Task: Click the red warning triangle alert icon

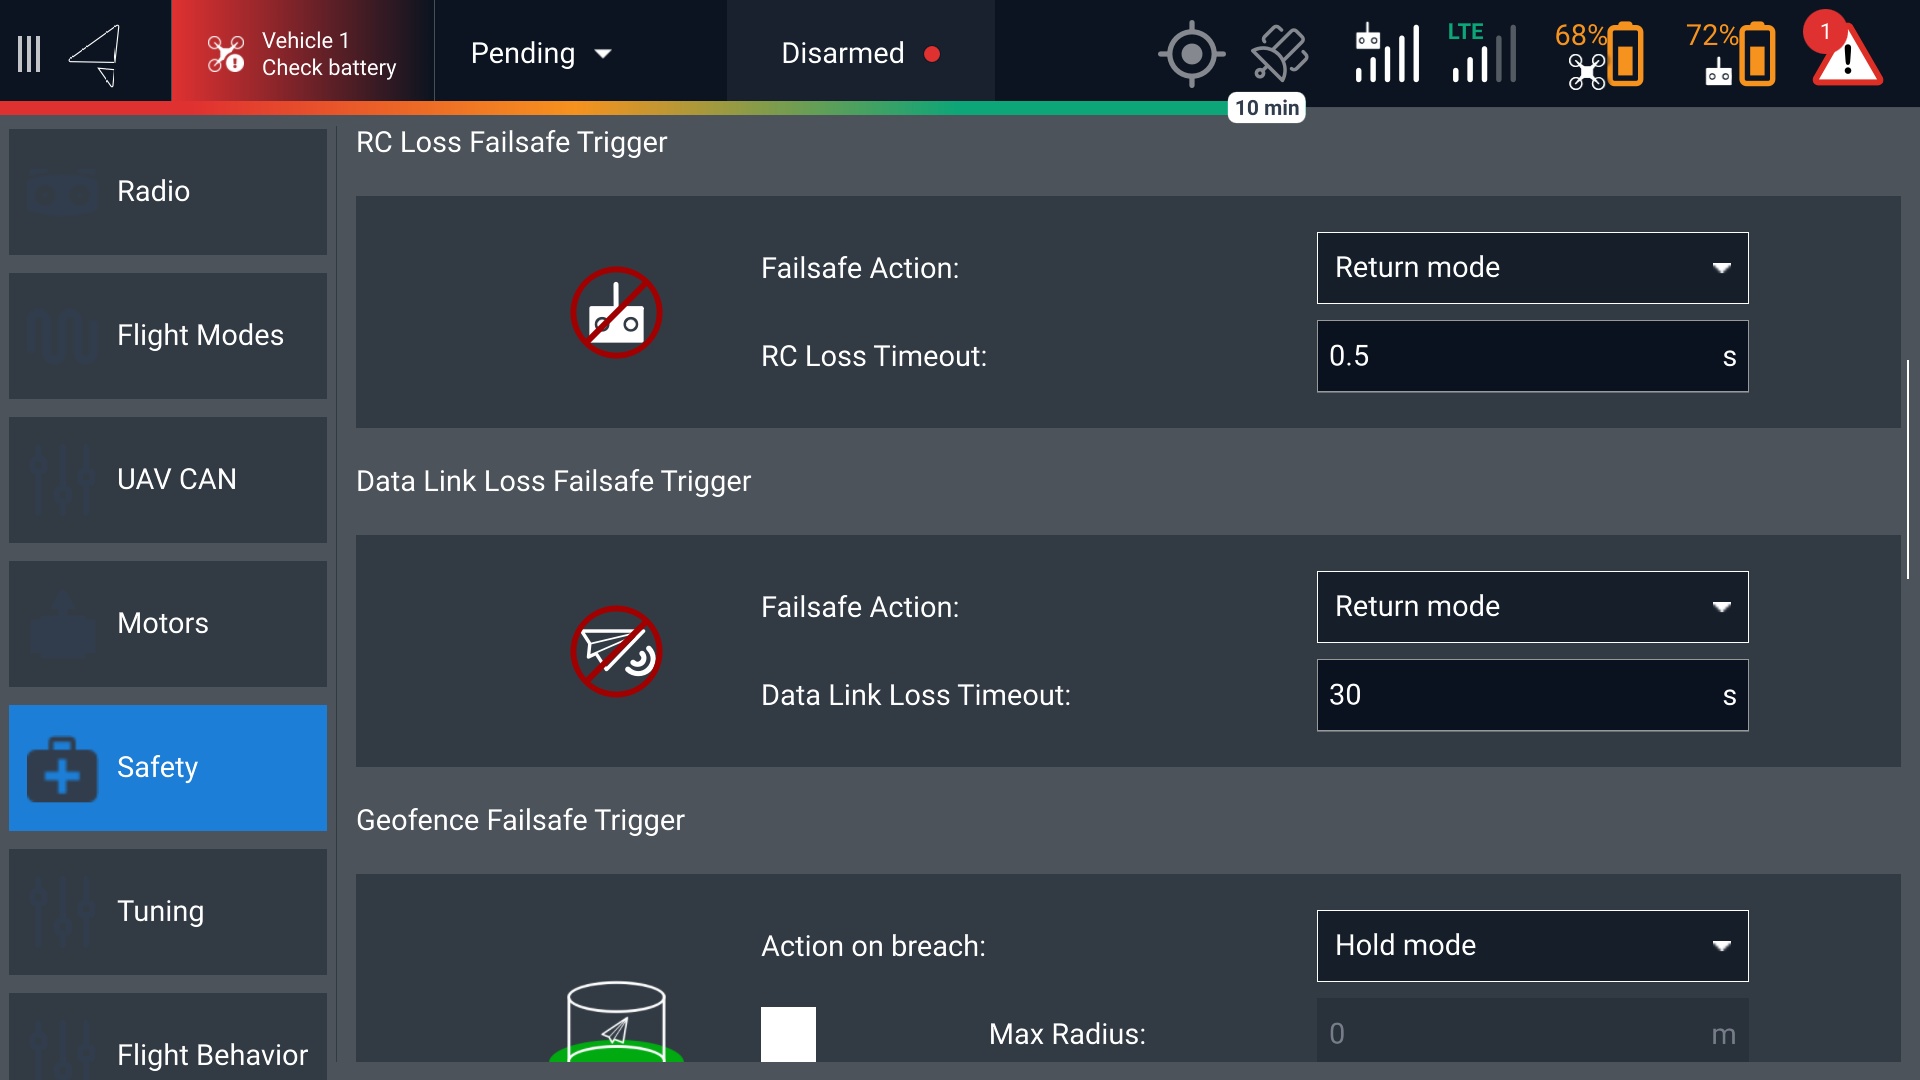Action: [x=1847, y=54]
